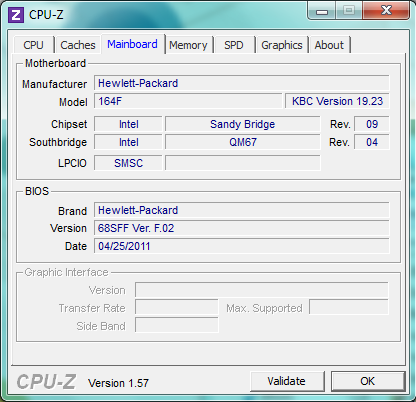
Task: Open the About tab
Action: (329, 45)
